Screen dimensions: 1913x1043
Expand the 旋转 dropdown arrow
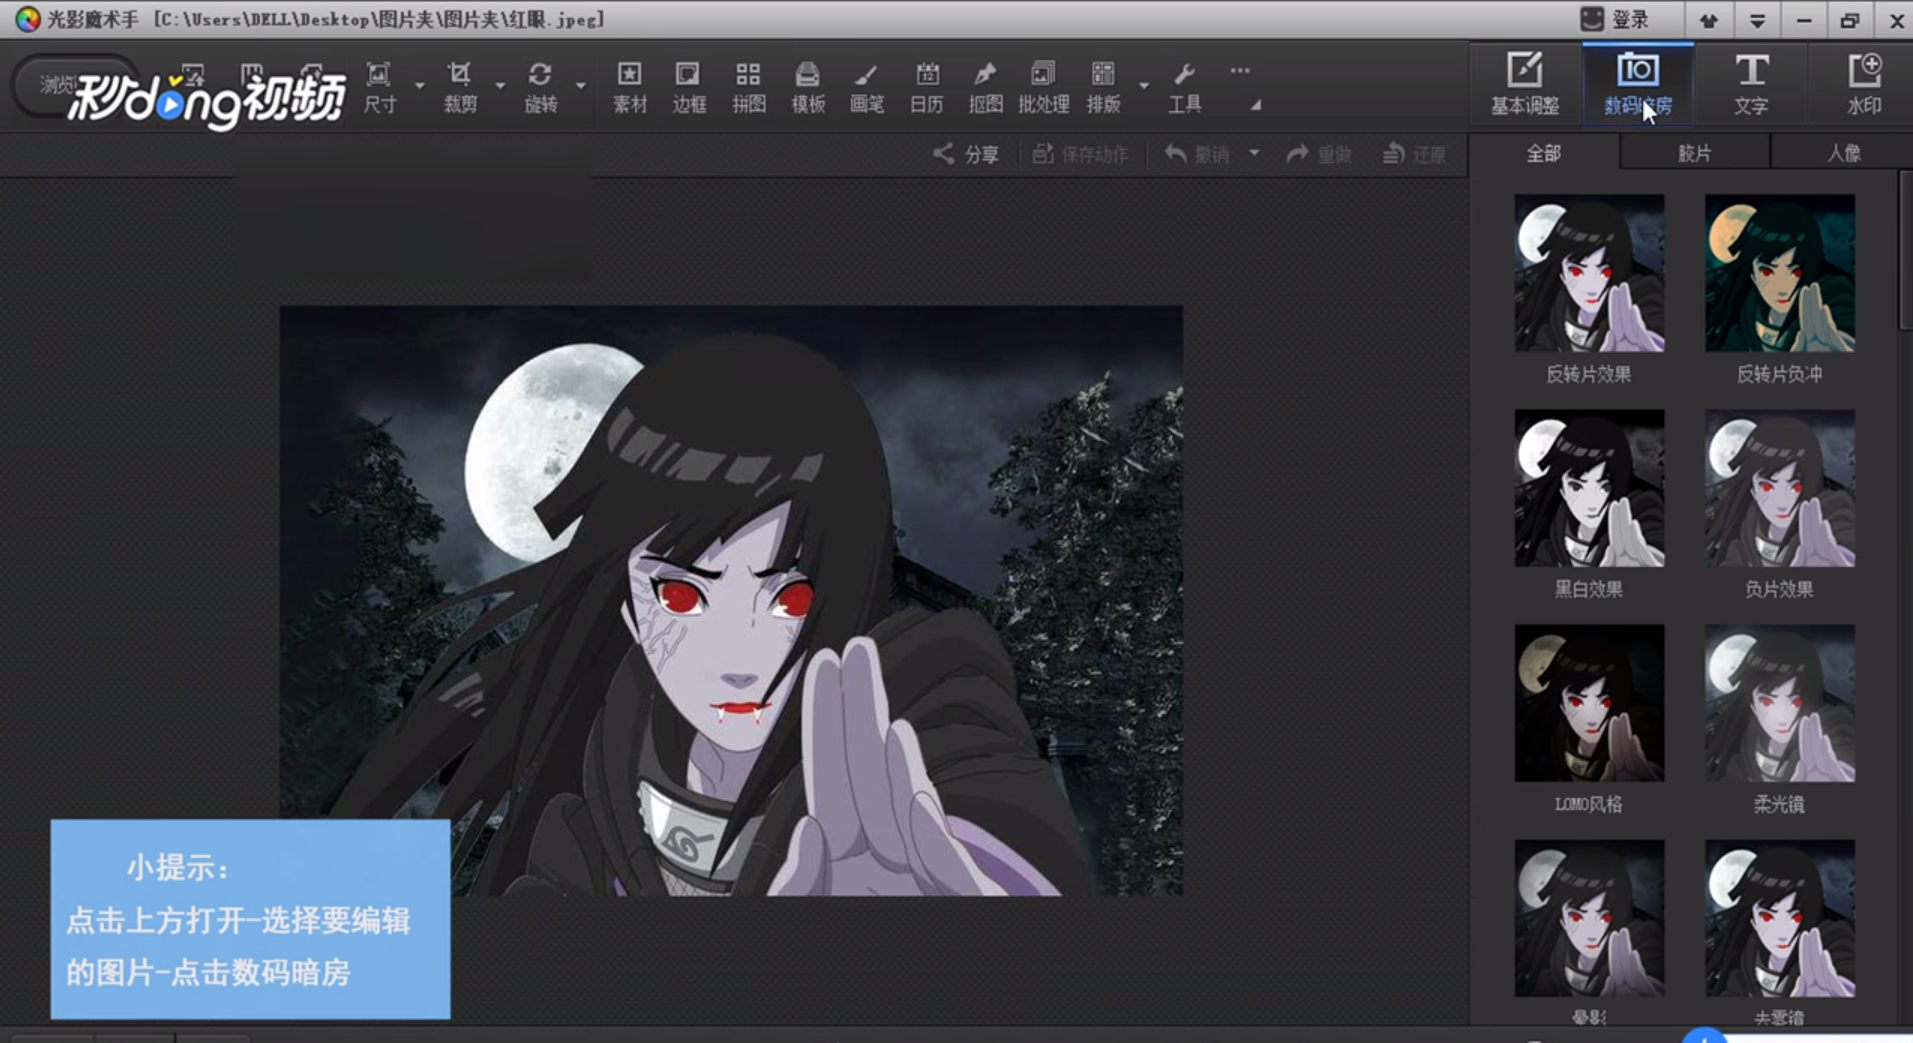[581, 86]
